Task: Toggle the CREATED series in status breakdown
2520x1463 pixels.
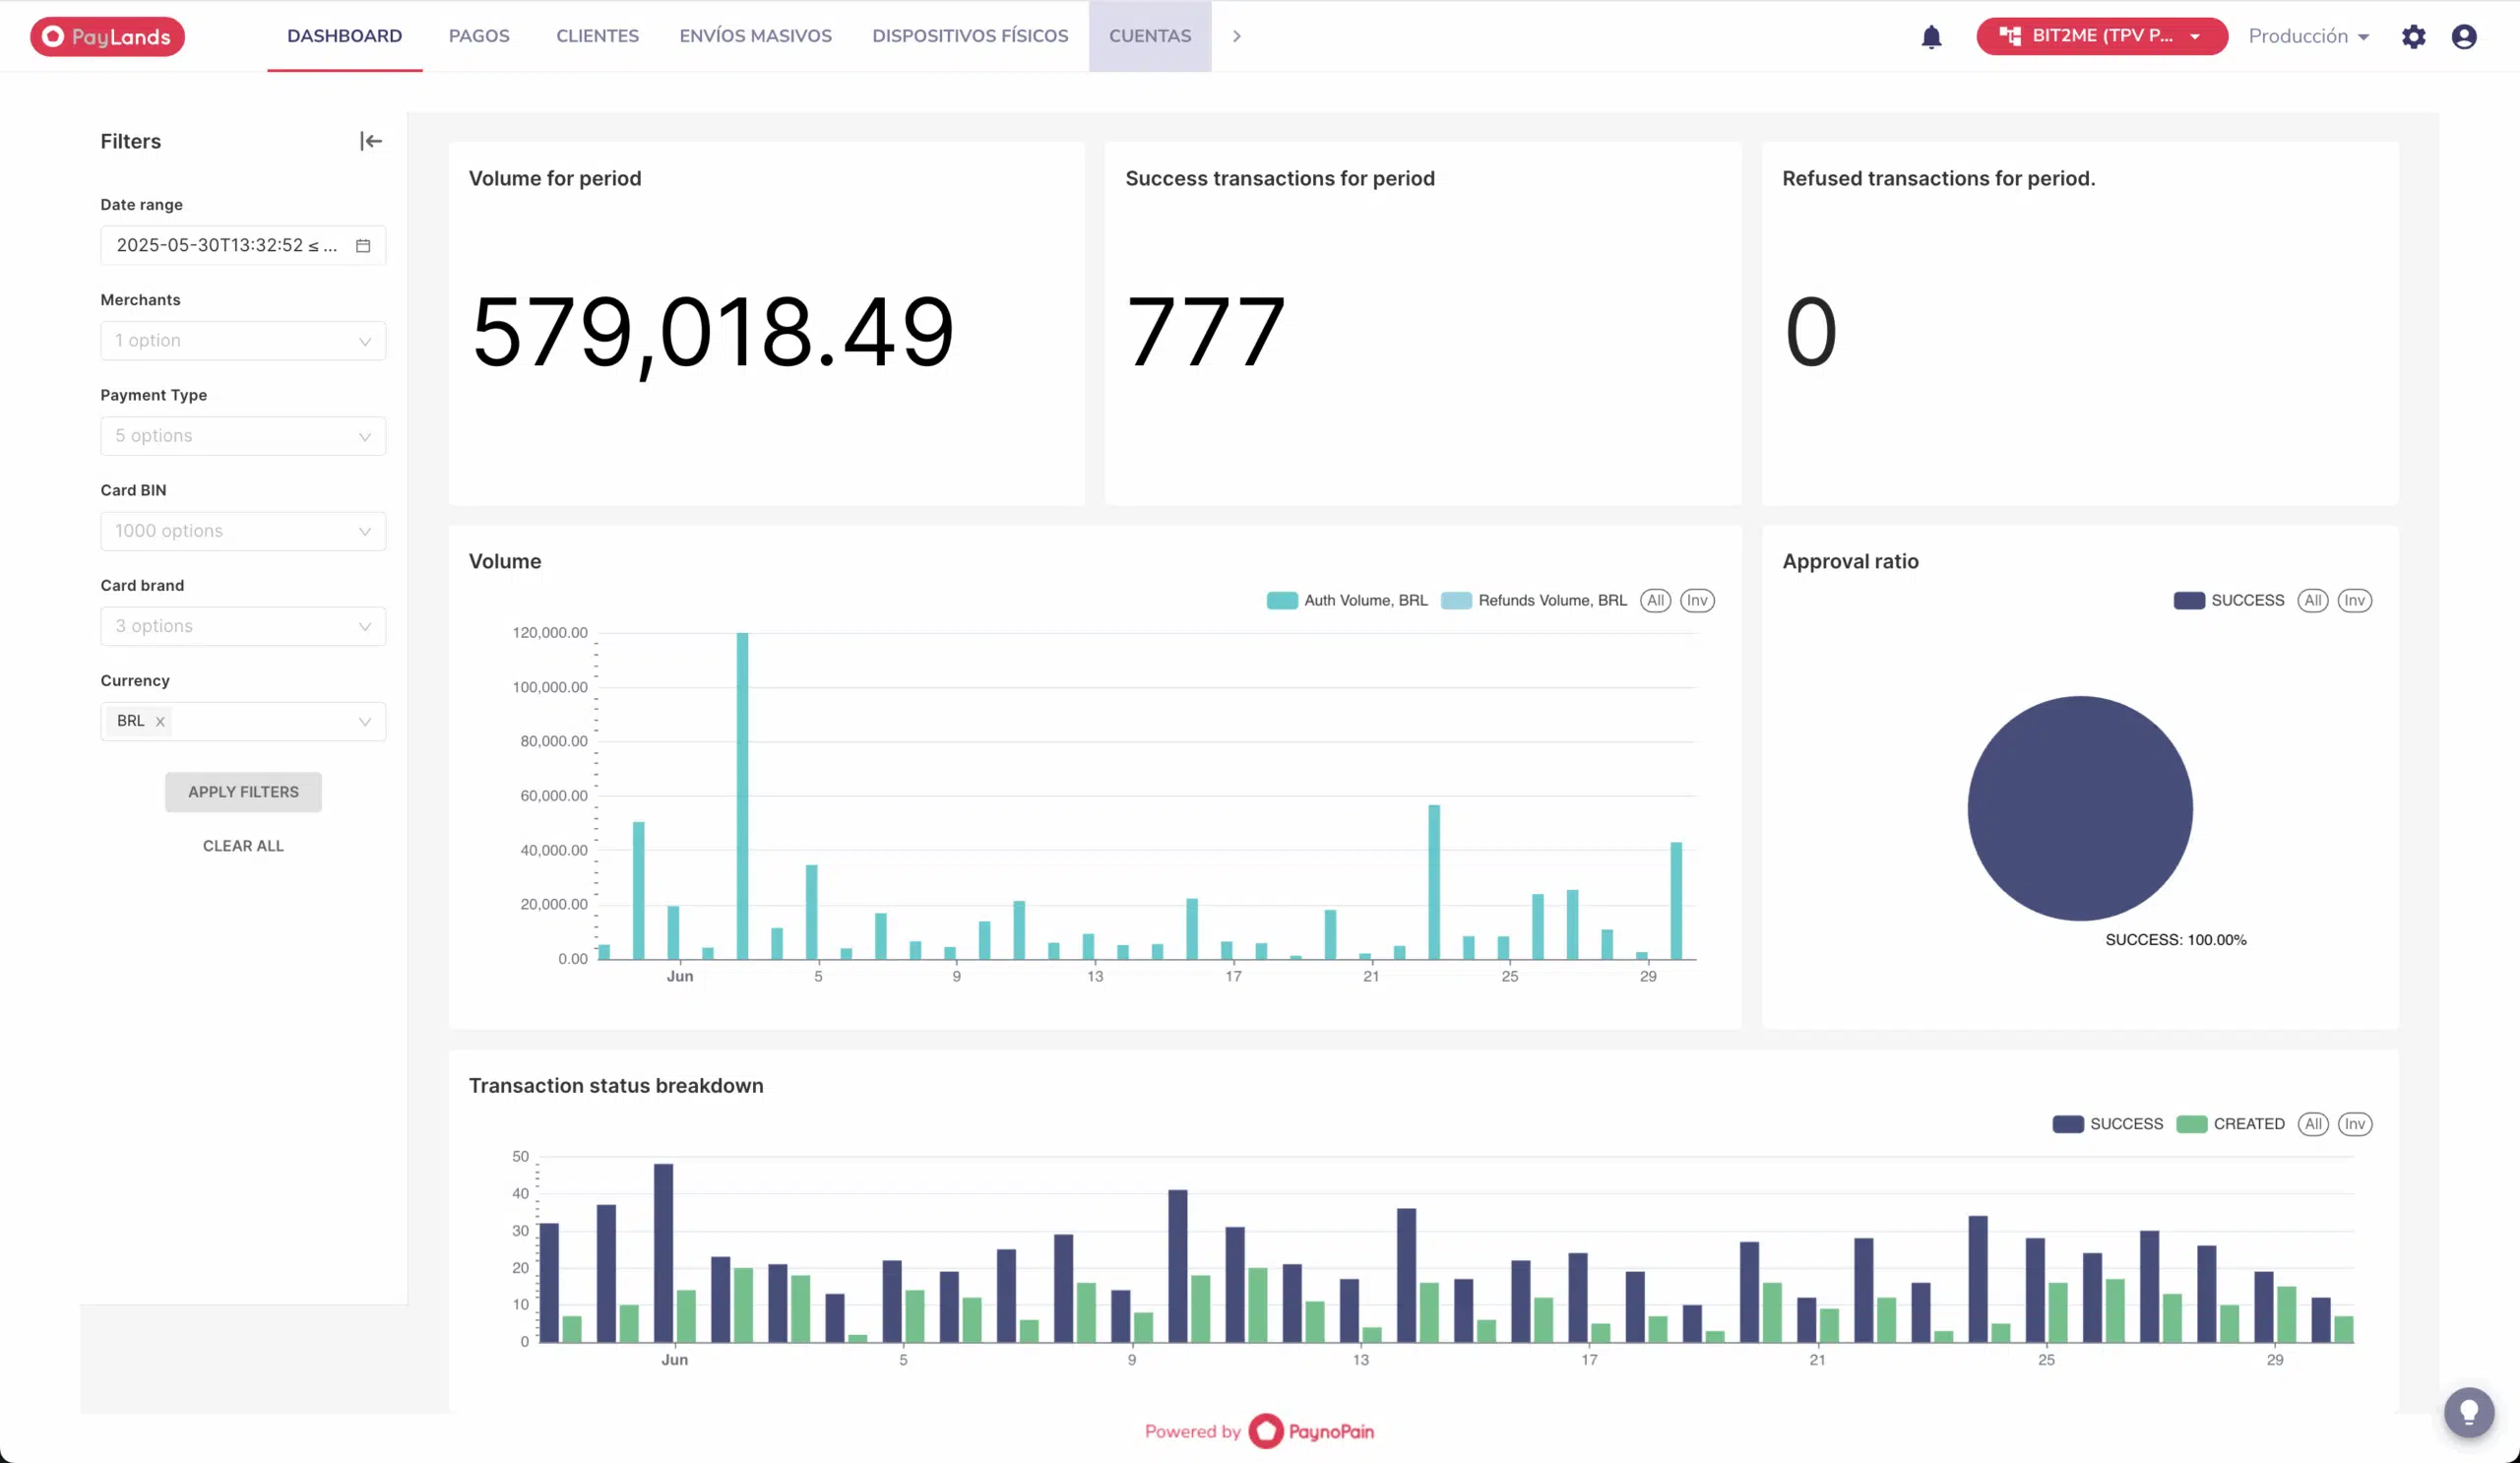Action: pyautogui.click(x=2248, y=1124)
